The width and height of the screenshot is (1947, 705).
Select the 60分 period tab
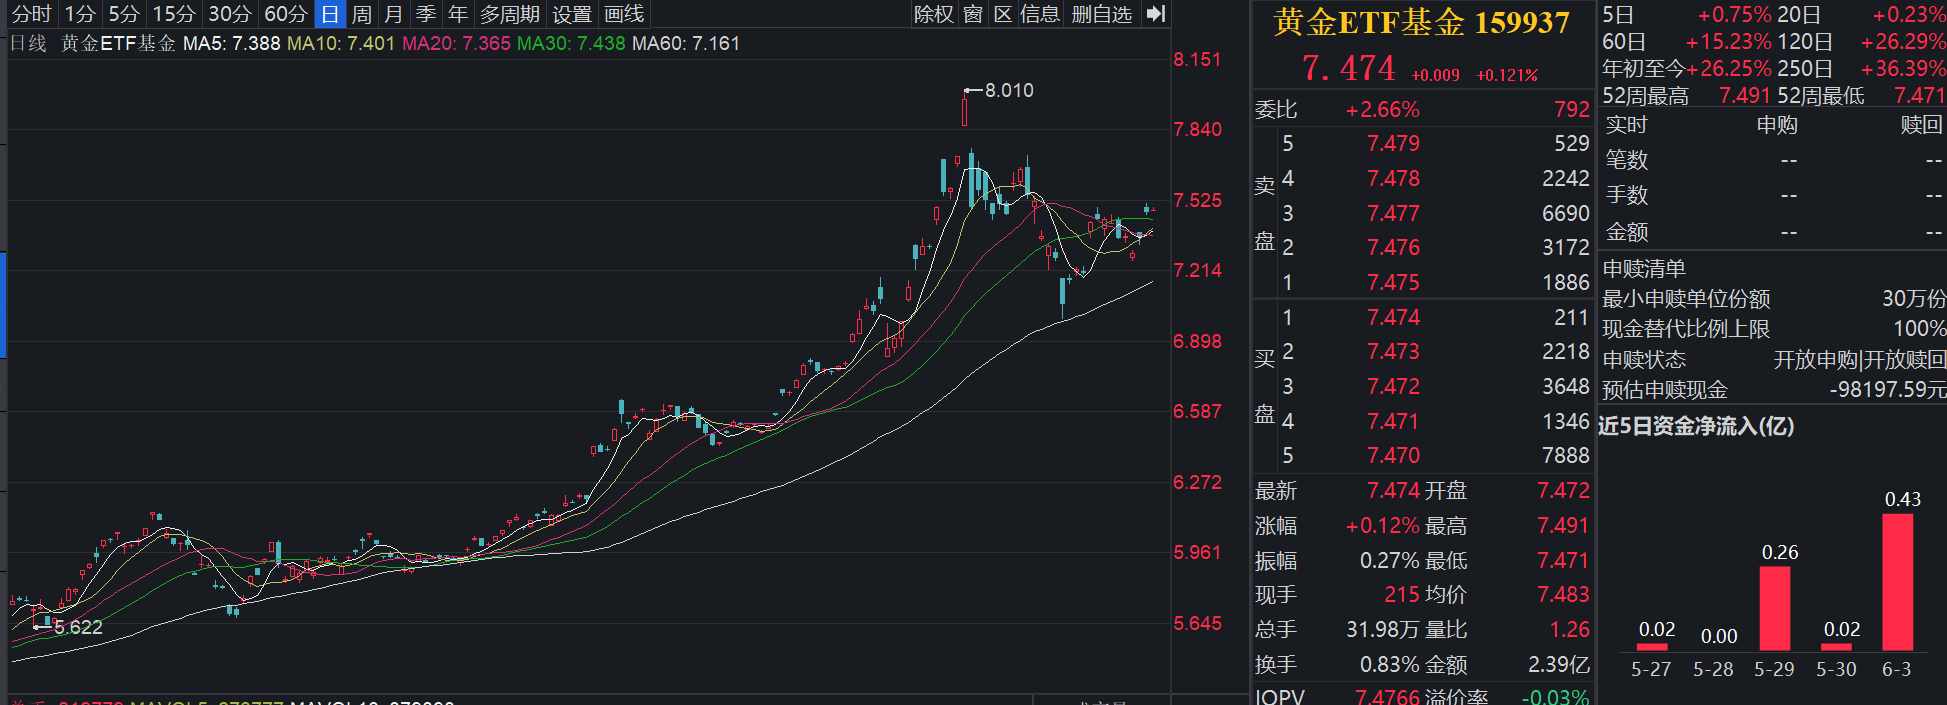click(286, 14)
